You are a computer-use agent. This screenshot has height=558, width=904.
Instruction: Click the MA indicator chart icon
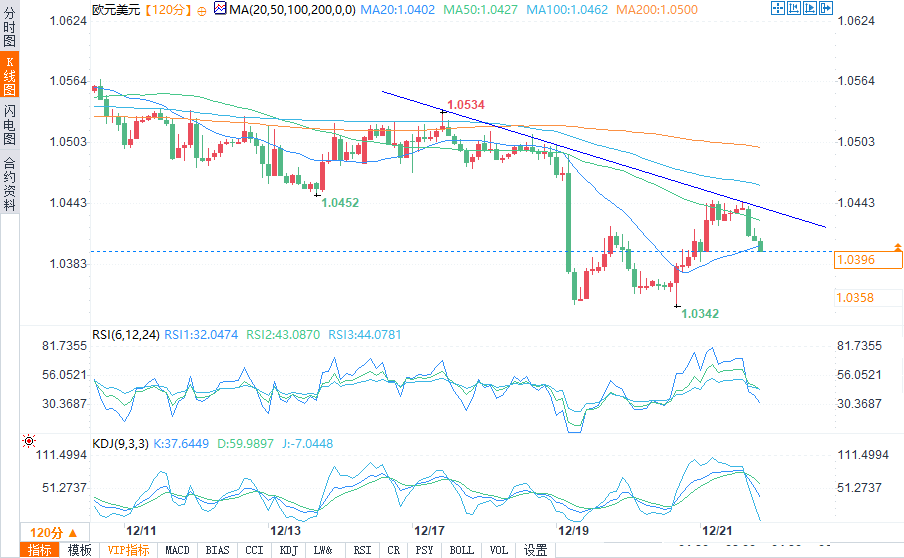click(220, 9)
